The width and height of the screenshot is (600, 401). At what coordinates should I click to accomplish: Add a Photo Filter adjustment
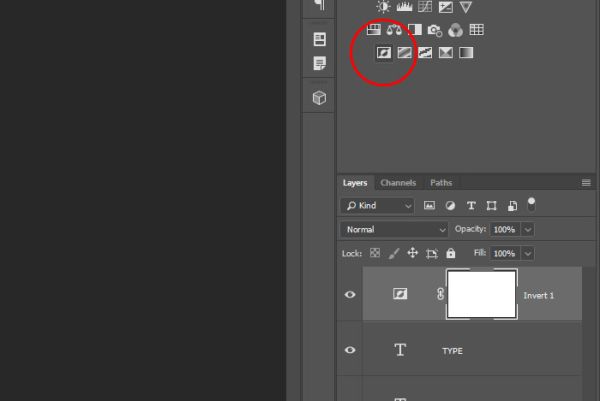coord(435,30)
